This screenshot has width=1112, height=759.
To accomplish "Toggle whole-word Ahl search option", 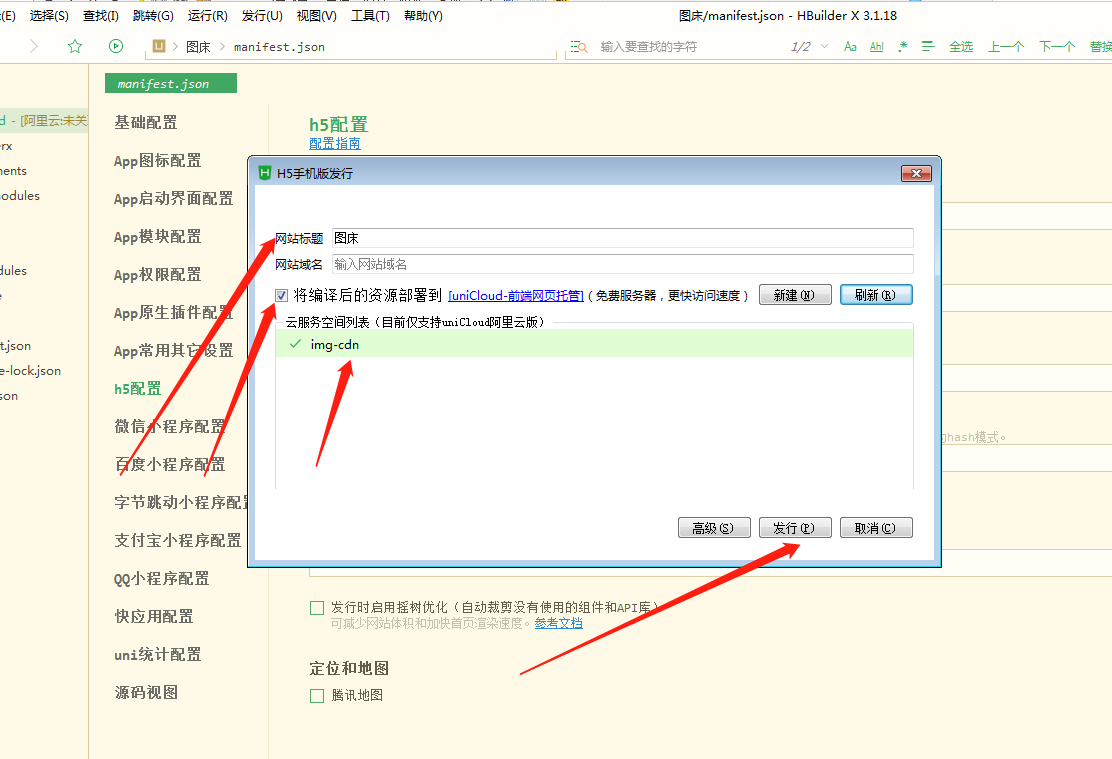I will click(x=877, y=47).
